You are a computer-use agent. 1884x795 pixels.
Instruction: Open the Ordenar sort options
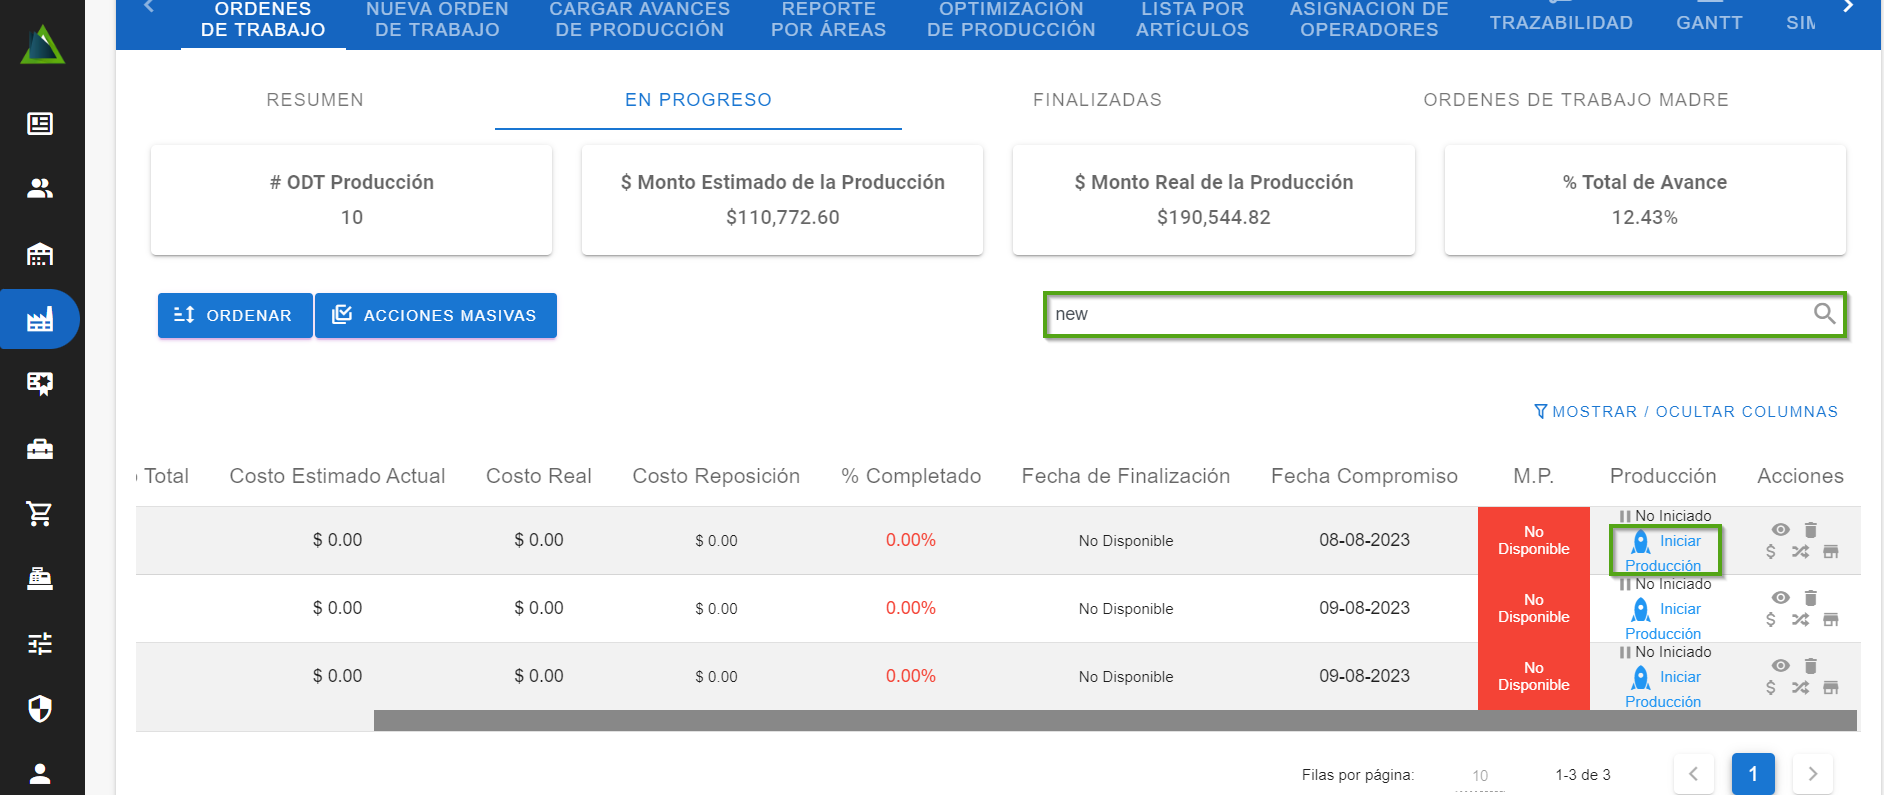pos(235,316)
